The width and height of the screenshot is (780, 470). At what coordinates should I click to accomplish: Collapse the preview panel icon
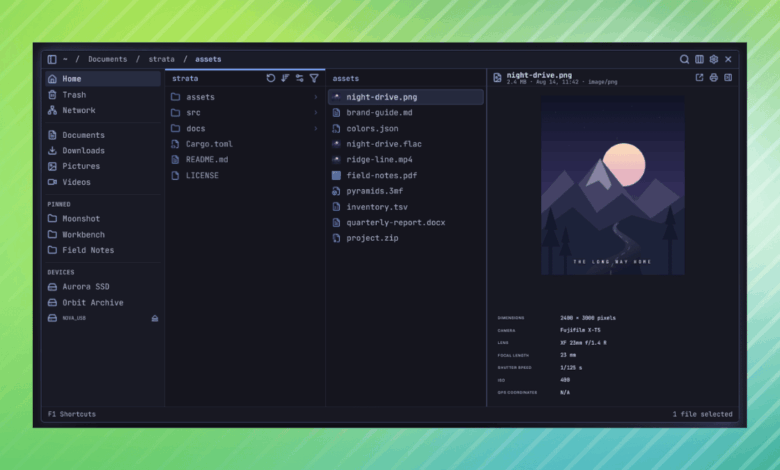click(728, 78)
